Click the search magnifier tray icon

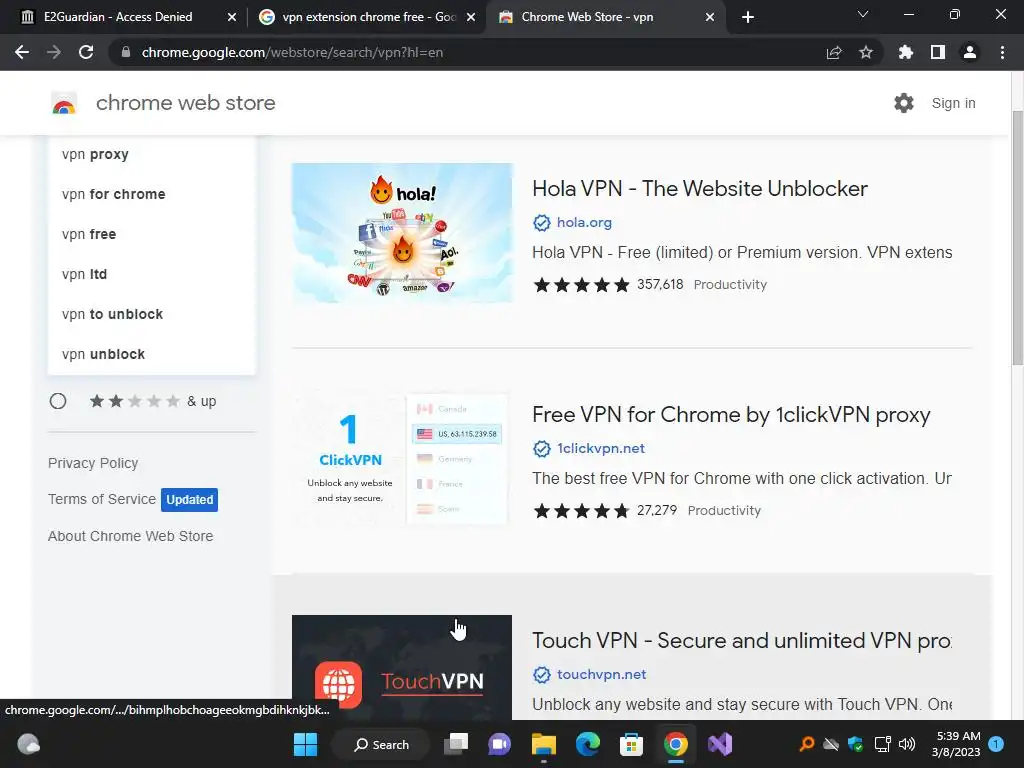coord(807,744)
